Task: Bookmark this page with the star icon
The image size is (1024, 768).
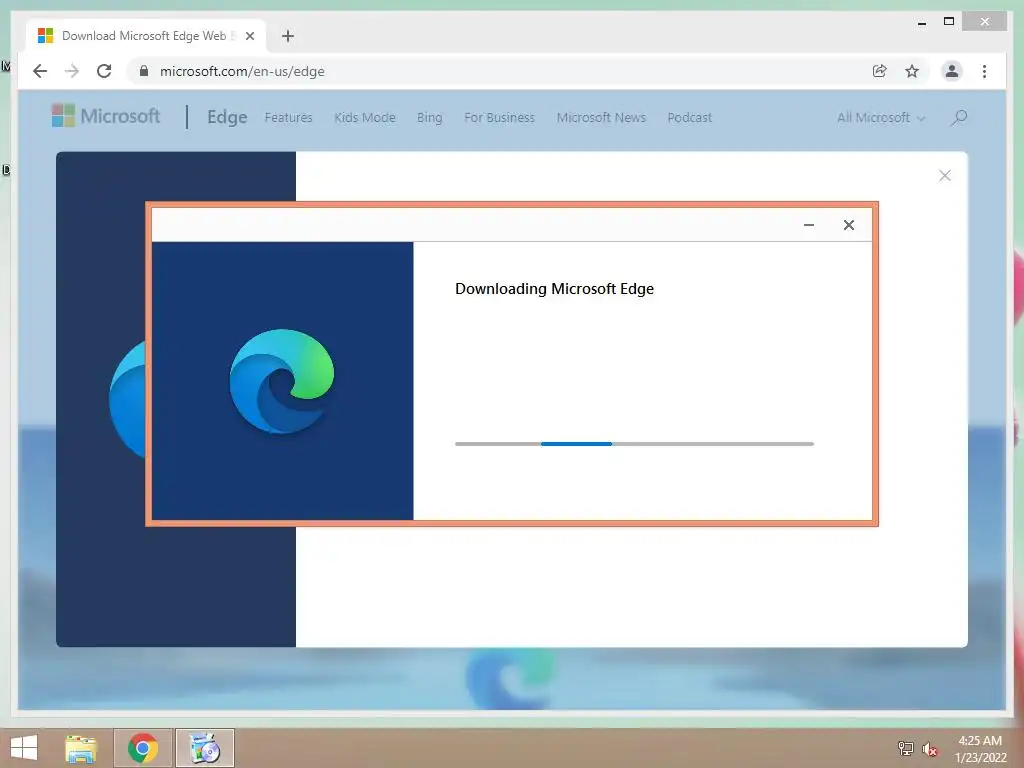Action: coord(912,71)
